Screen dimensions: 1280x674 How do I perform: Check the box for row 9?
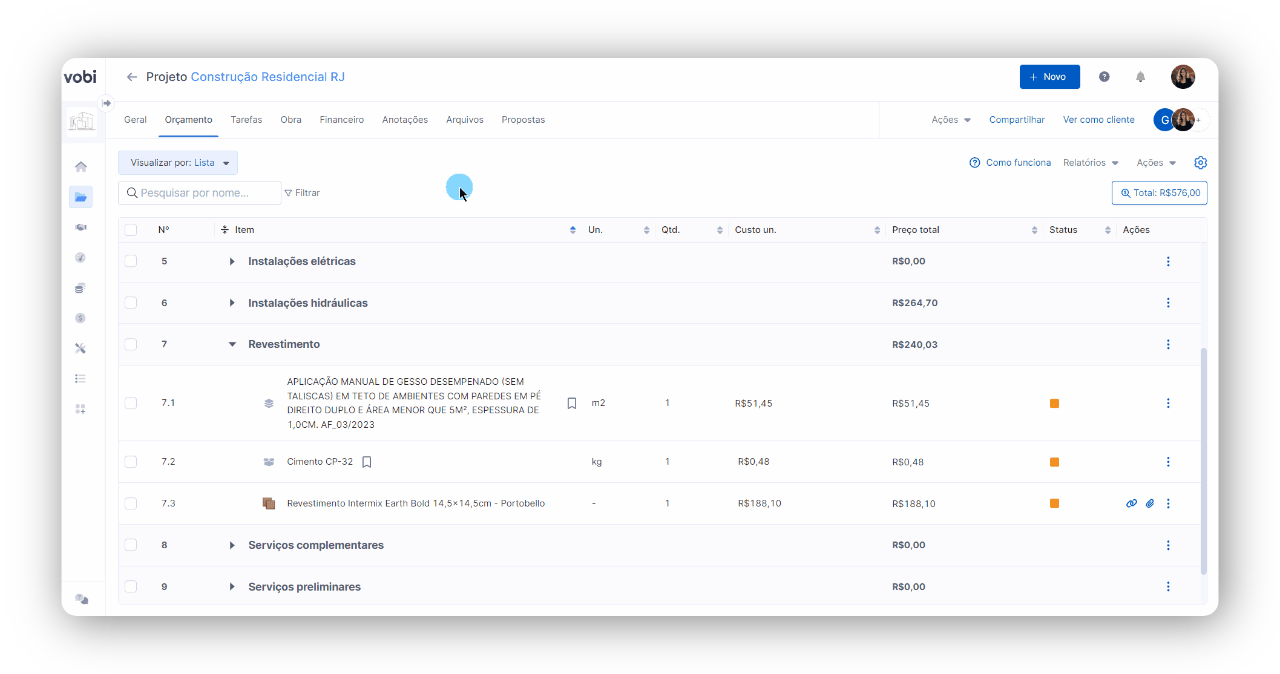point(131,587)
